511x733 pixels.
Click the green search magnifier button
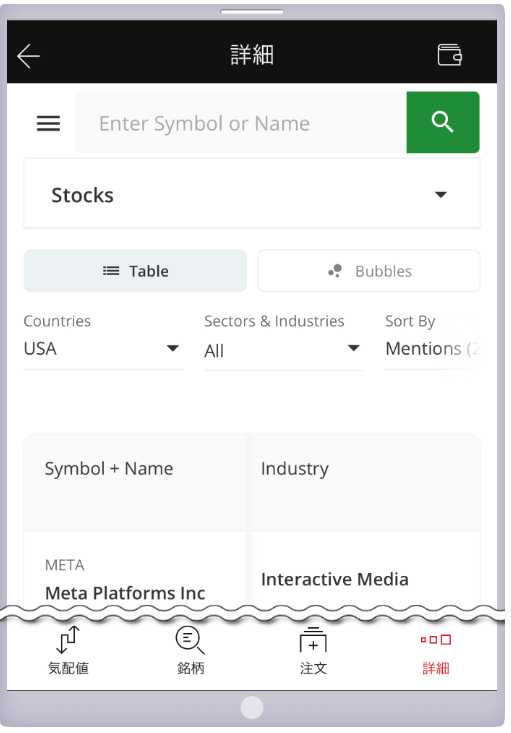tap(443, 122)
